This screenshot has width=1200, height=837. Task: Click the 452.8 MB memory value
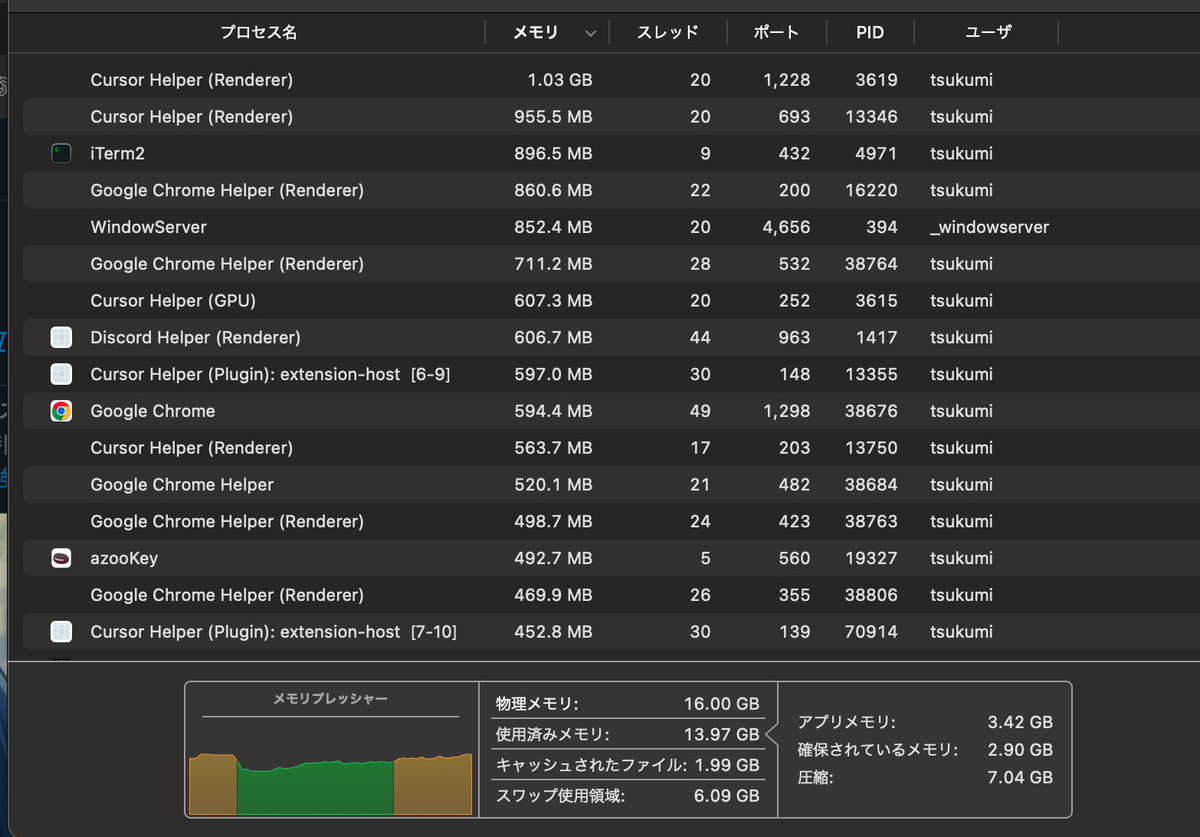point(552,632)
